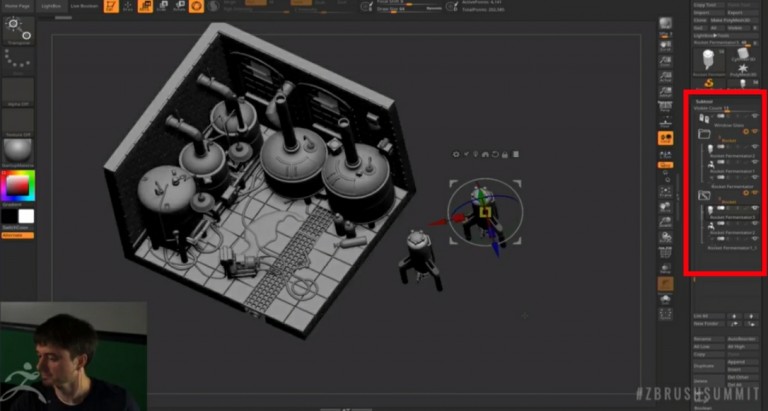Activate the Move gizmo button
Viewport: 768px width, 411px height.
pyautogui.click(x=146, y=6)
